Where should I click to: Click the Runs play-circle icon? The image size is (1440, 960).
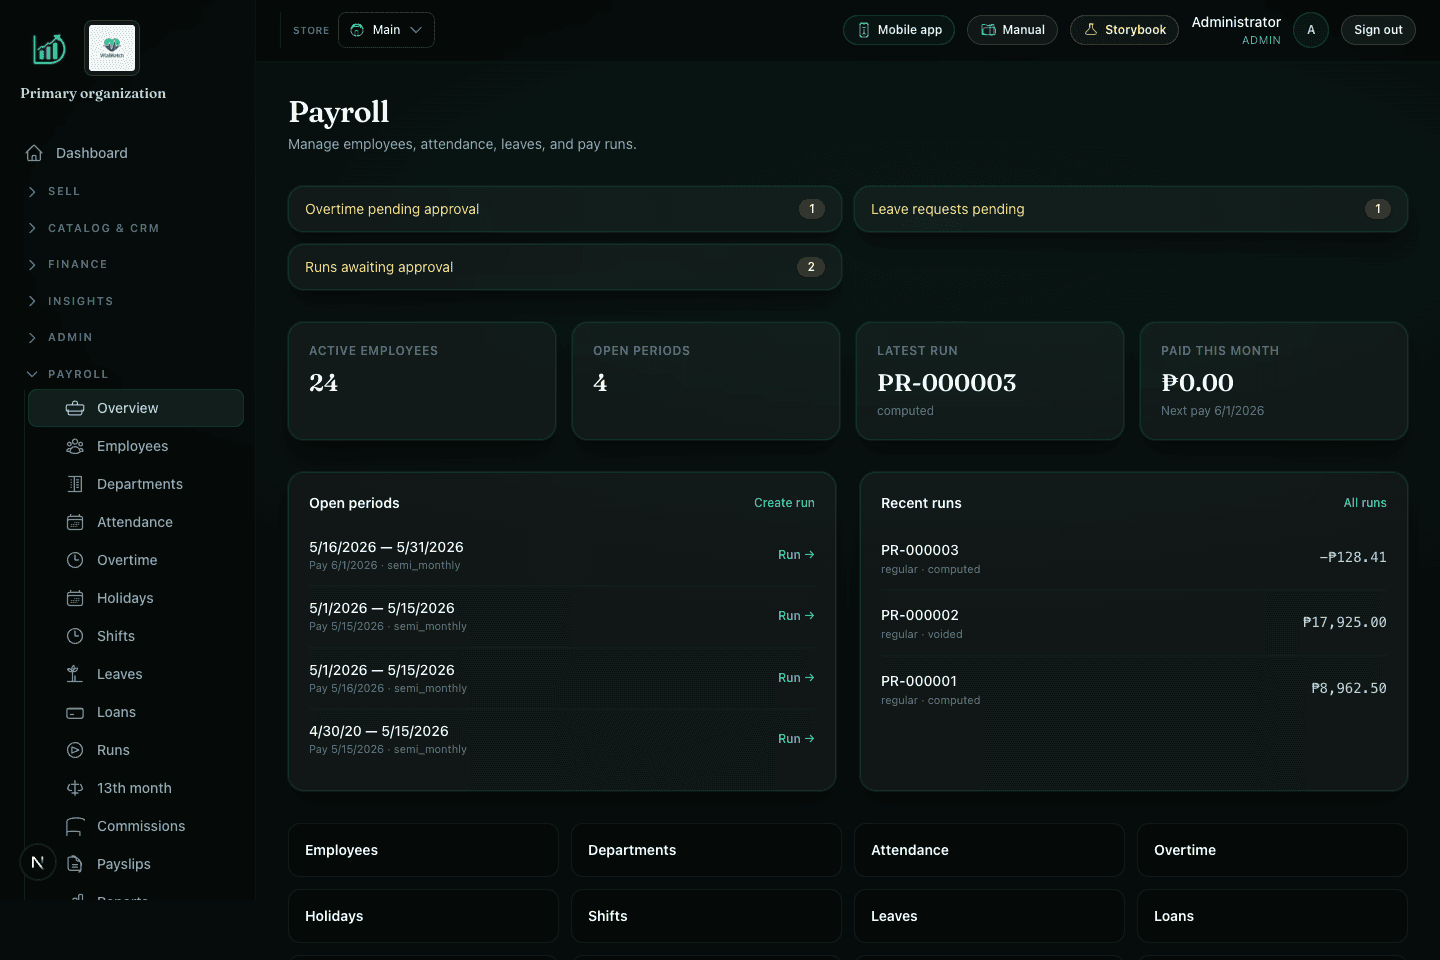(x=75, y=750)
